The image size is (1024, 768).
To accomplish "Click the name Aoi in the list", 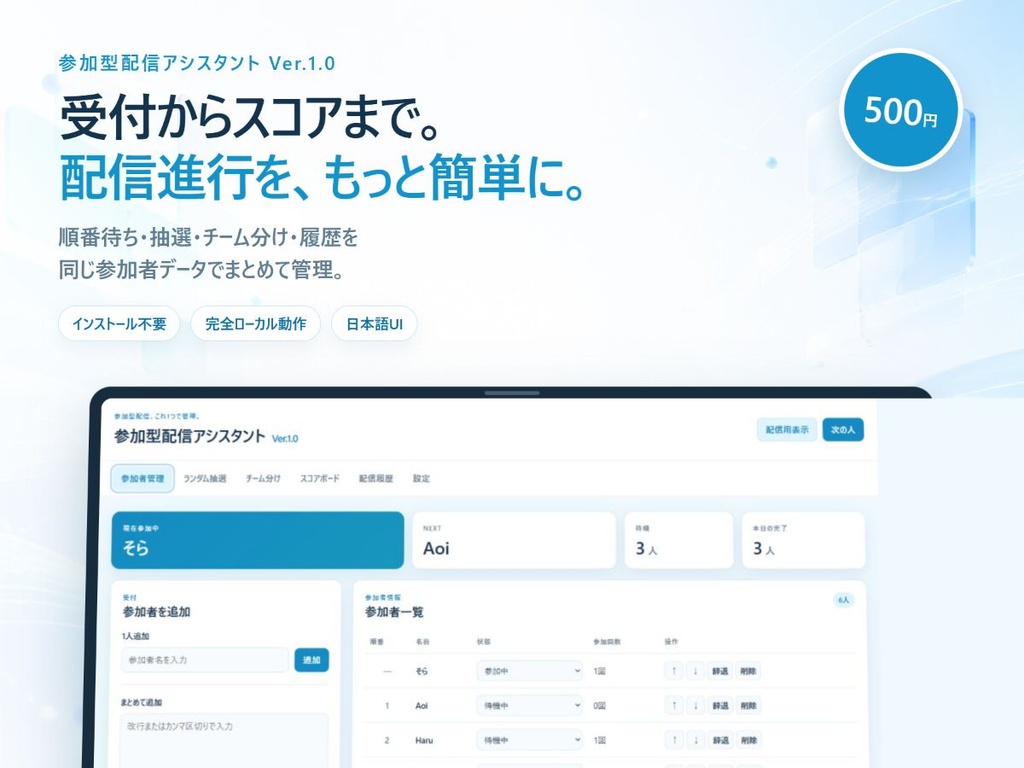I will click(422, 705).
